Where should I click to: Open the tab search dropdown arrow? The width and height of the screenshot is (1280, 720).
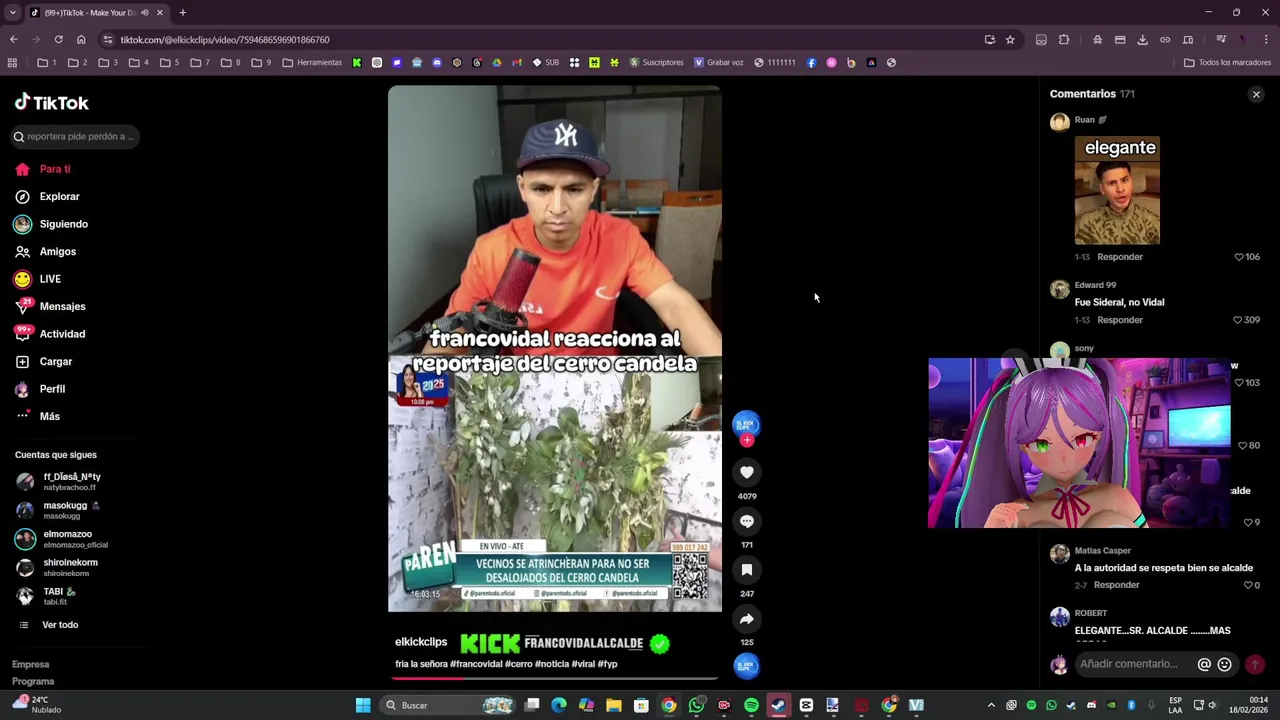(x=12, y=13)
